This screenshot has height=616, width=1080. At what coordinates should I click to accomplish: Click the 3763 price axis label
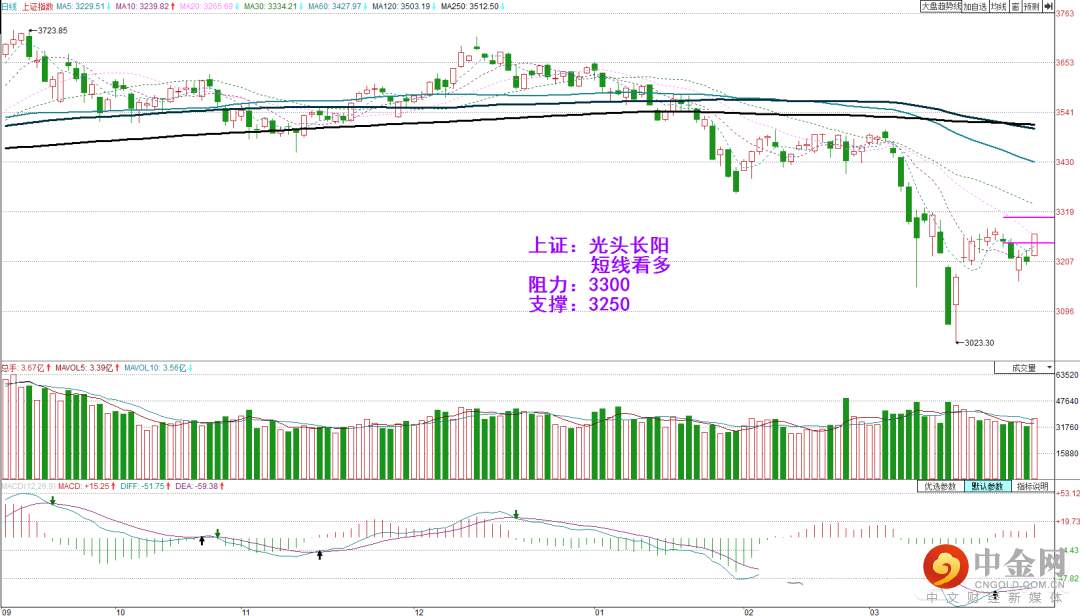1065,13
